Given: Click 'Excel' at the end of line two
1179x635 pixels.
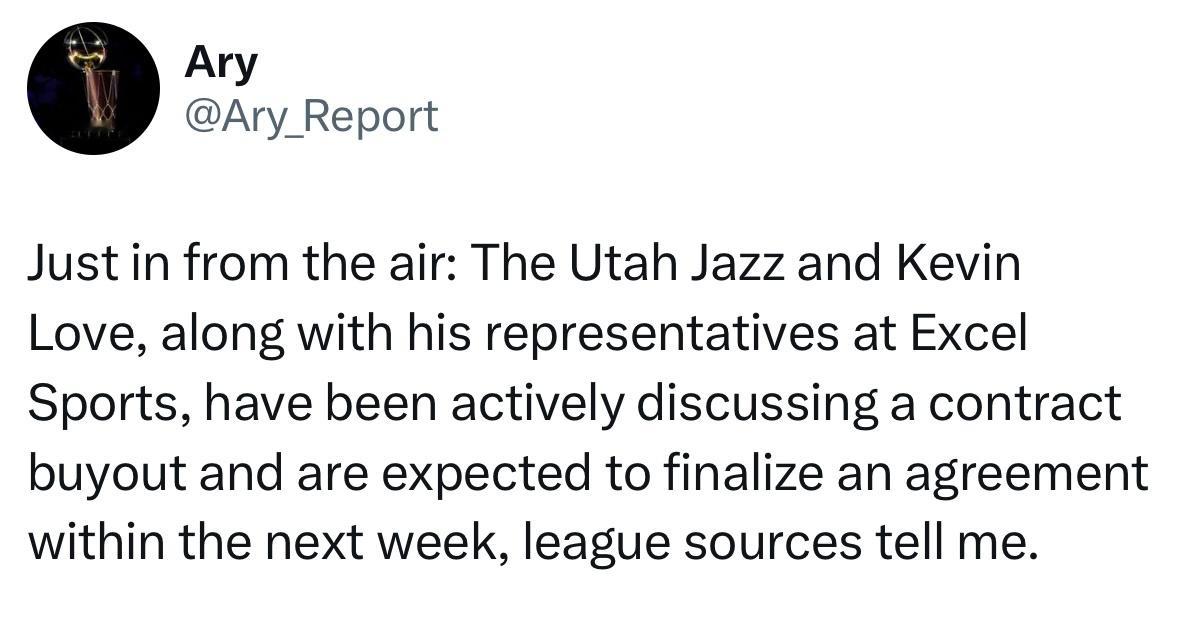Looking at the screenshot, I should pyautogui.click(x=969, y=334).
